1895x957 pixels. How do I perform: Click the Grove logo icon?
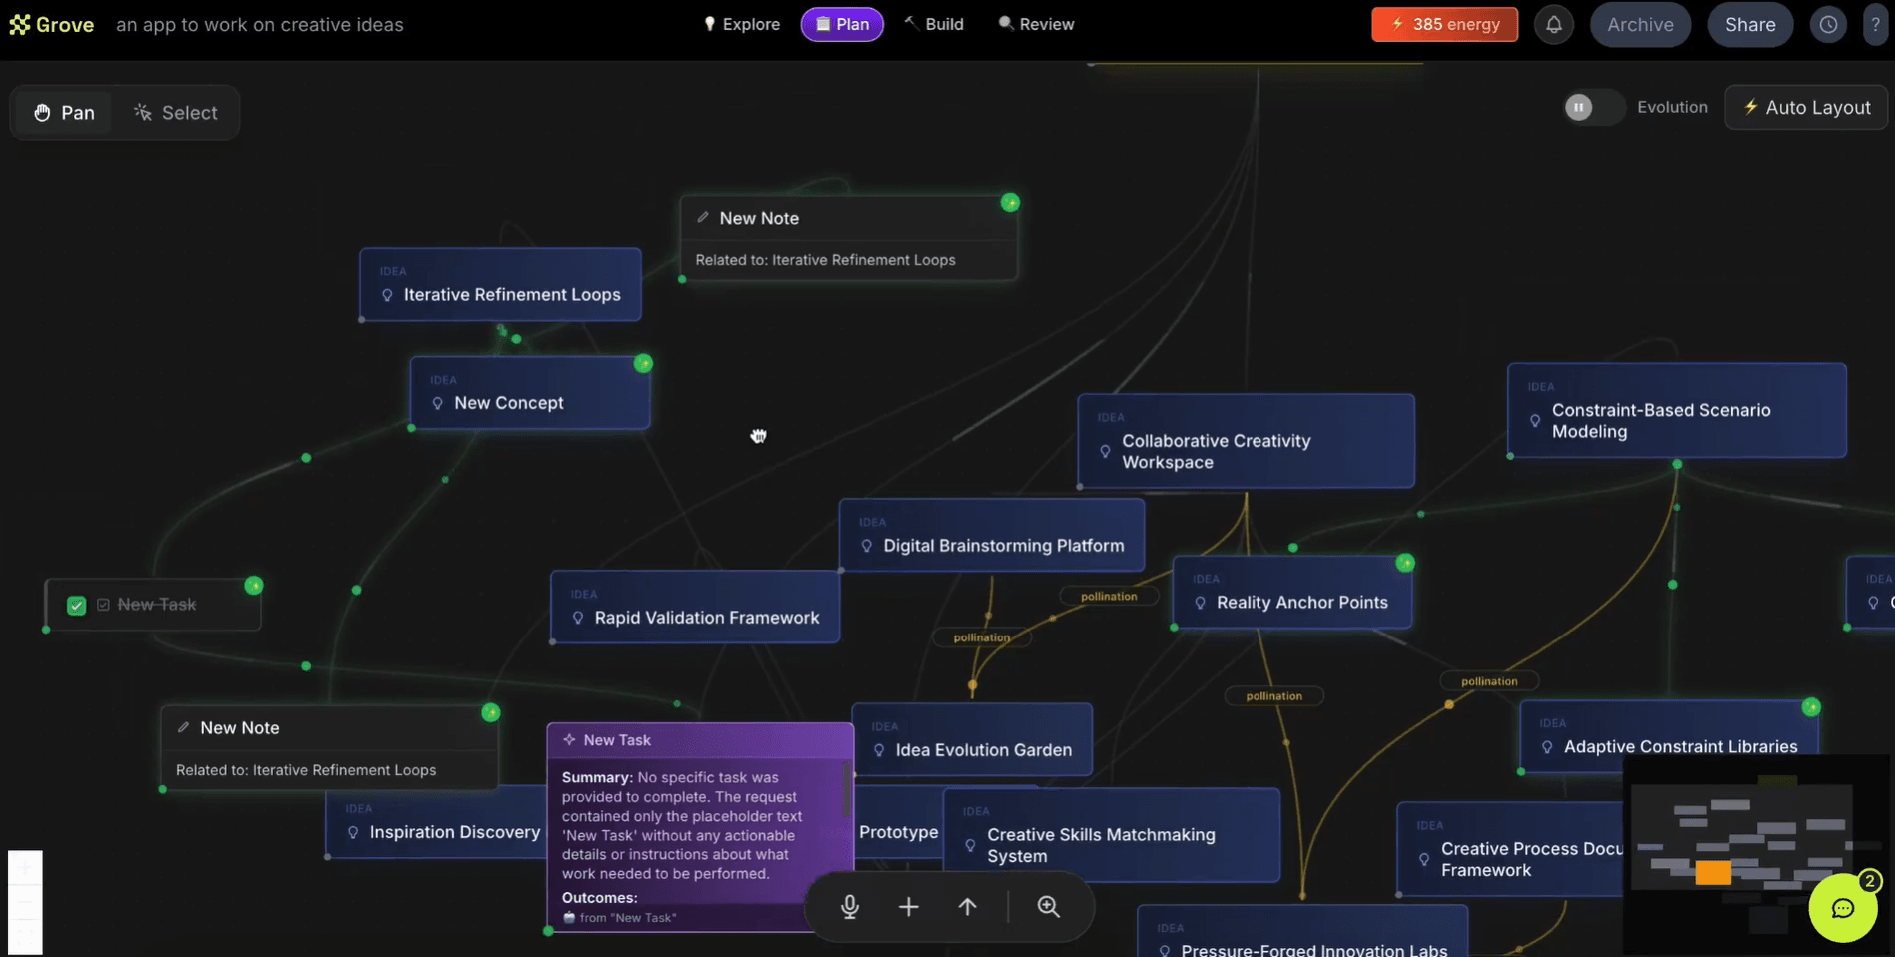click(x=20, y=25)
